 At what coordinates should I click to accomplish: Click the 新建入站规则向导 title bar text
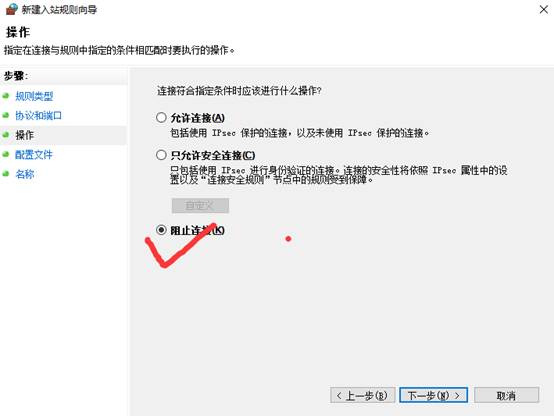click(59, 10)
